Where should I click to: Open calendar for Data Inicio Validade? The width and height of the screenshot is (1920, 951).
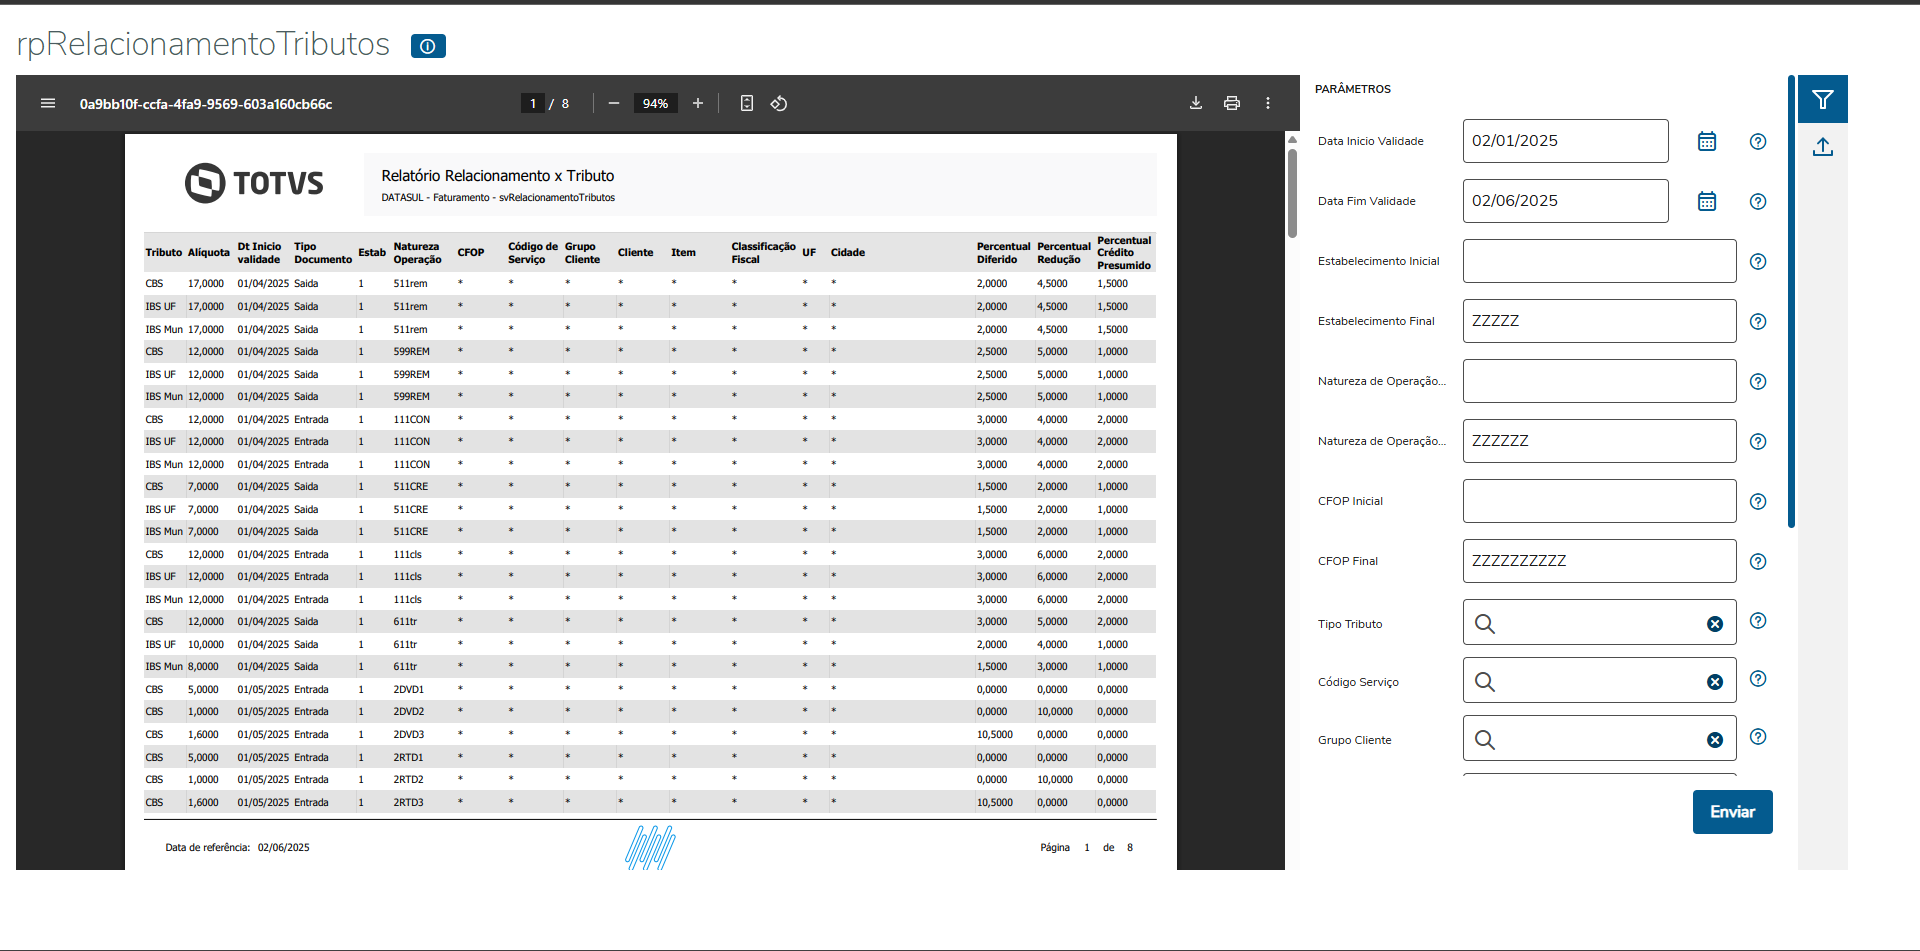(1707, 141)
